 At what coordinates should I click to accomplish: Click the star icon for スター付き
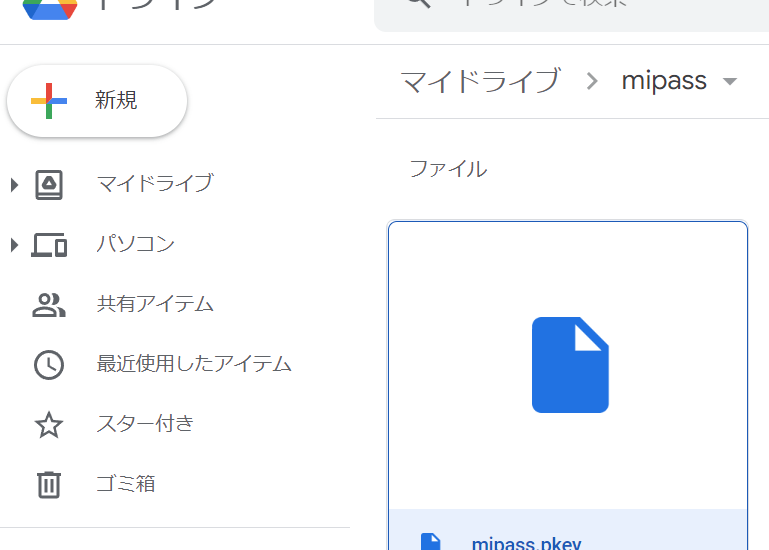(x=49, y=425)
